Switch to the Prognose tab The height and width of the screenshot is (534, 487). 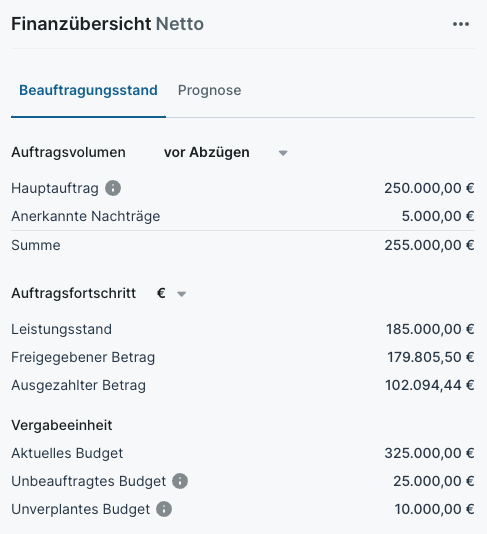pos(209,90)
